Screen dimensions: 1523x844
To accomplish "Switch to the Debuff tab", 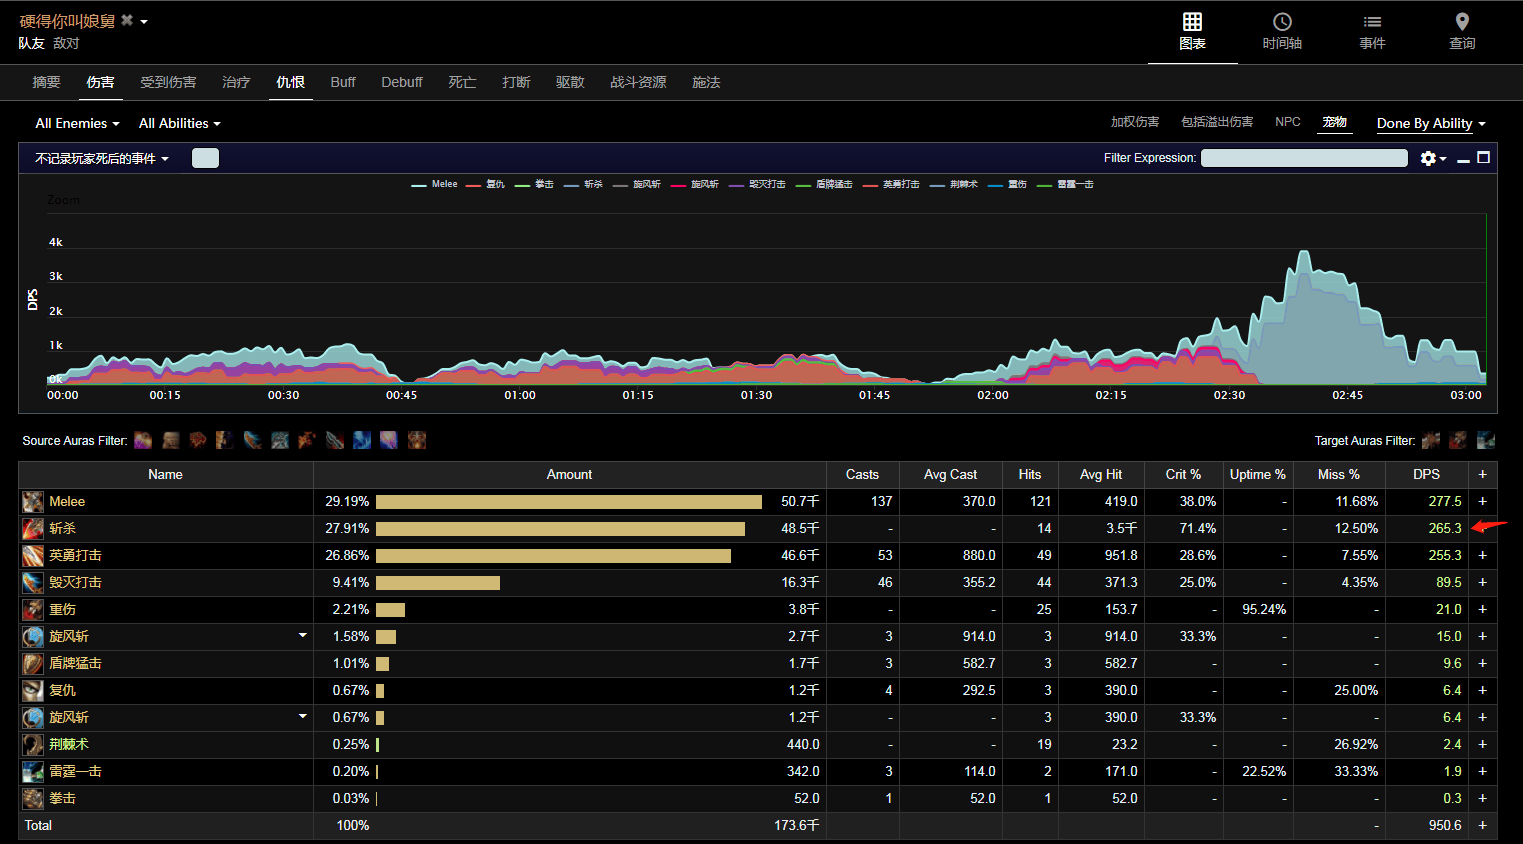I will (402, 82).
